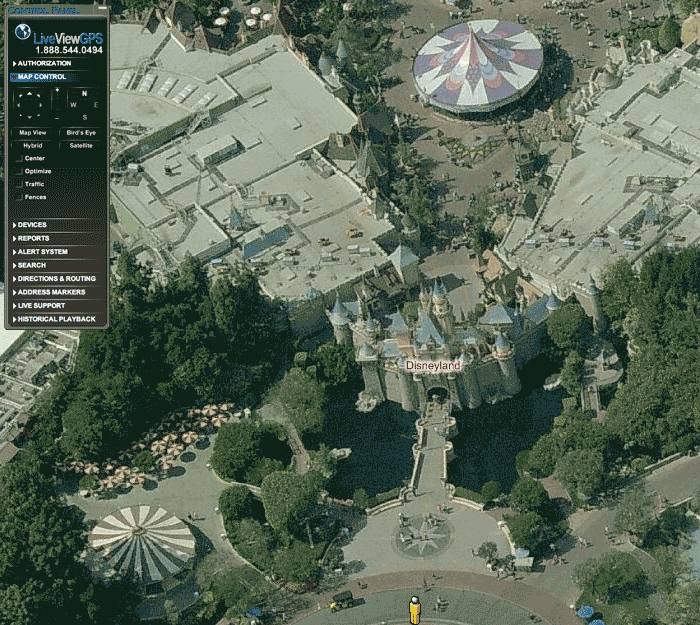
Task: Check the Fences option
Action: coord(19,197)
